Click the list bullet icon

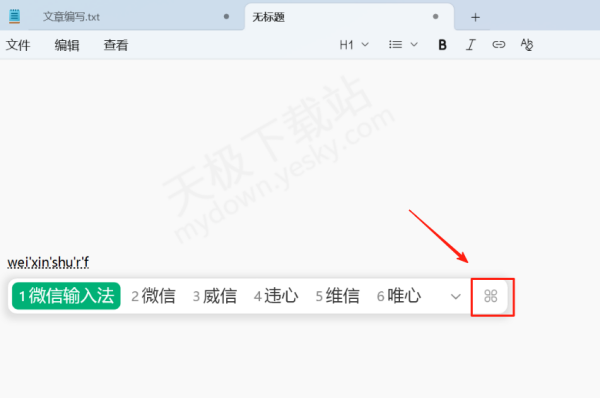pyautogui.click(x=395, y=45)
